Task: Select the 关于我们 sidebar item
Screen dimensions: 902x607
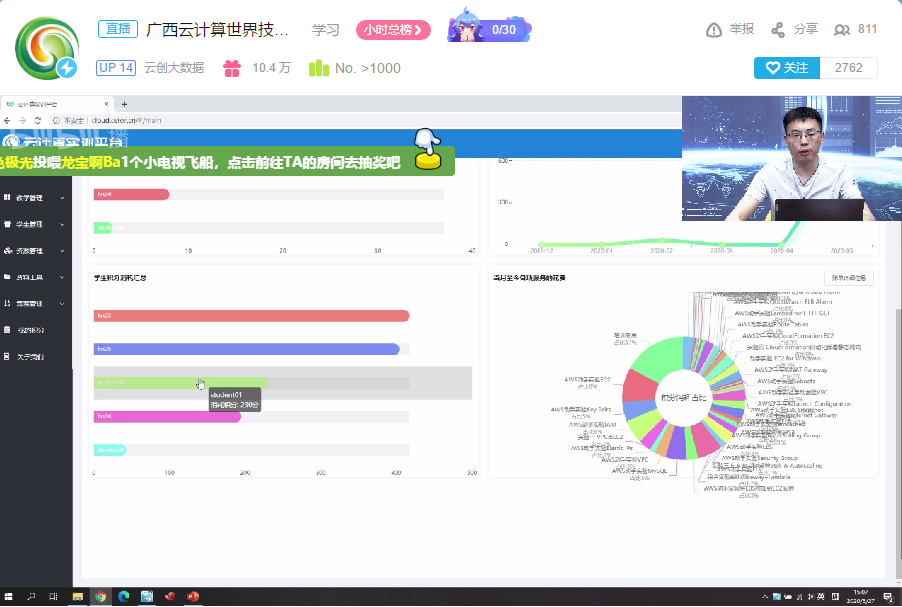Action: click(30, 356)
